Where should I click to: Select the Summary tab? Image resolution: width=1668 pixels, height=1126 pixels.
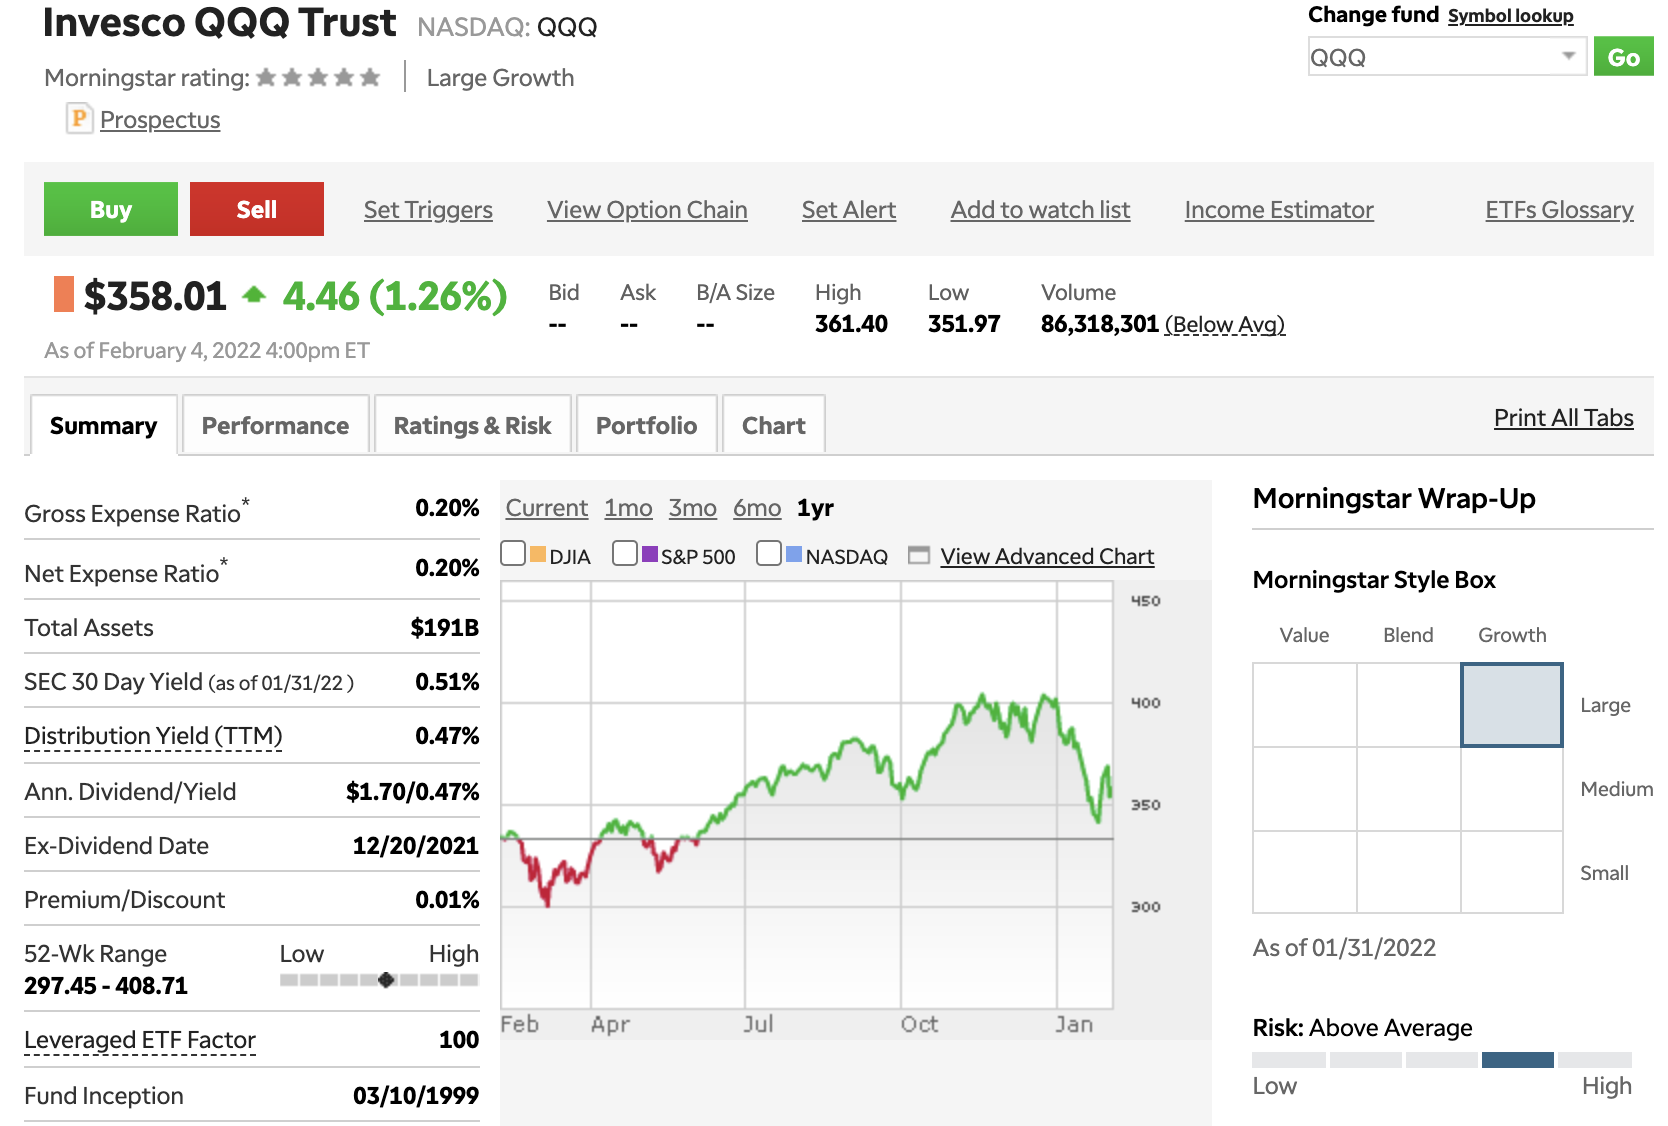pos(104,426)
